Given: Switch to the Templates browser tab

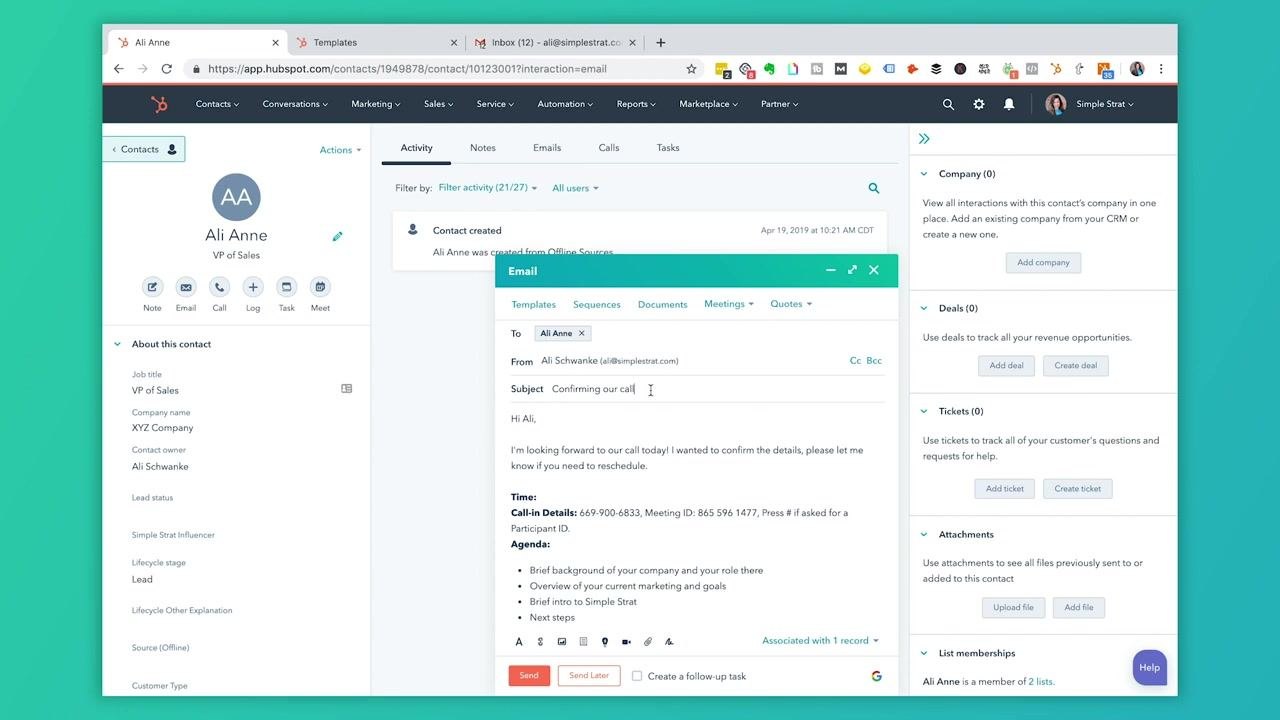Looking at the screenshot, I should pos(376,43).
